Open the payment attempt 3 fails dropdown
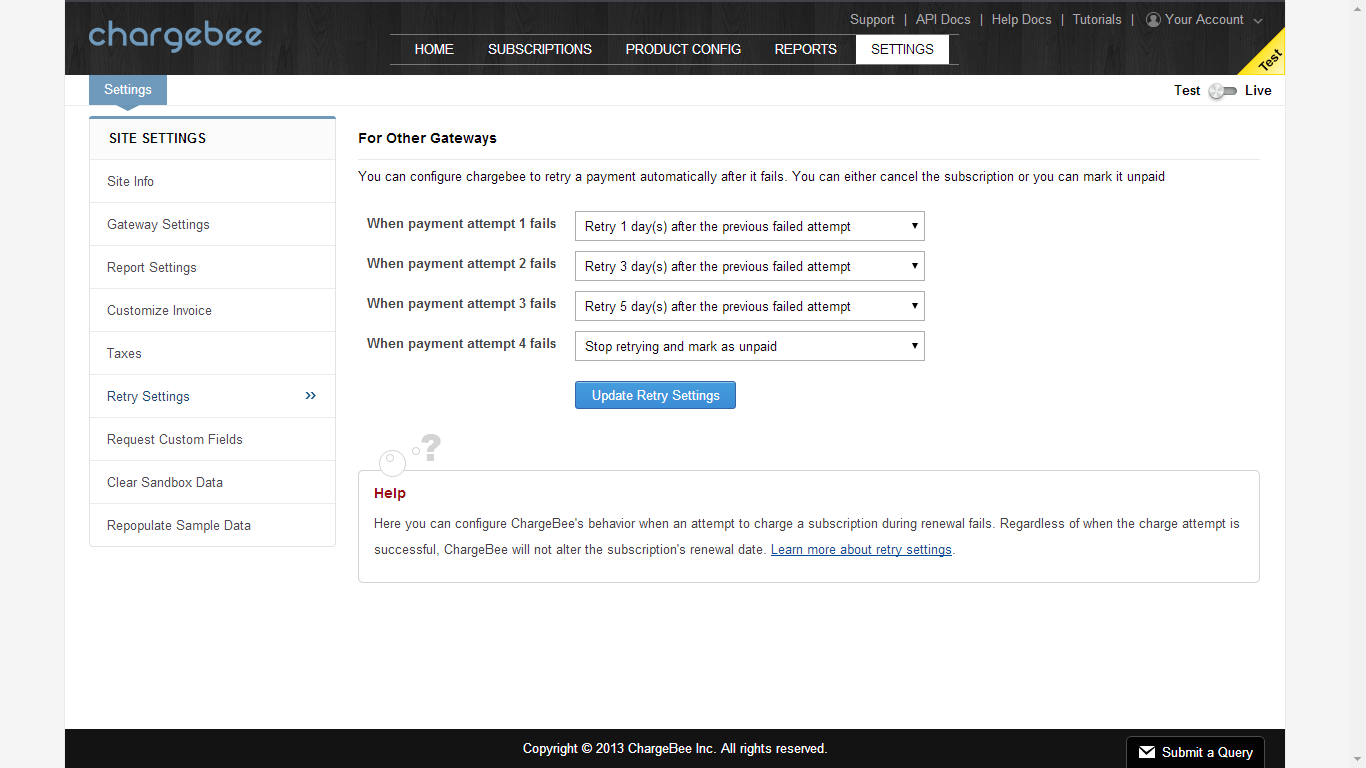Image resolution: width=1366 pixels, height=768 pixels. tap(749, 306)
